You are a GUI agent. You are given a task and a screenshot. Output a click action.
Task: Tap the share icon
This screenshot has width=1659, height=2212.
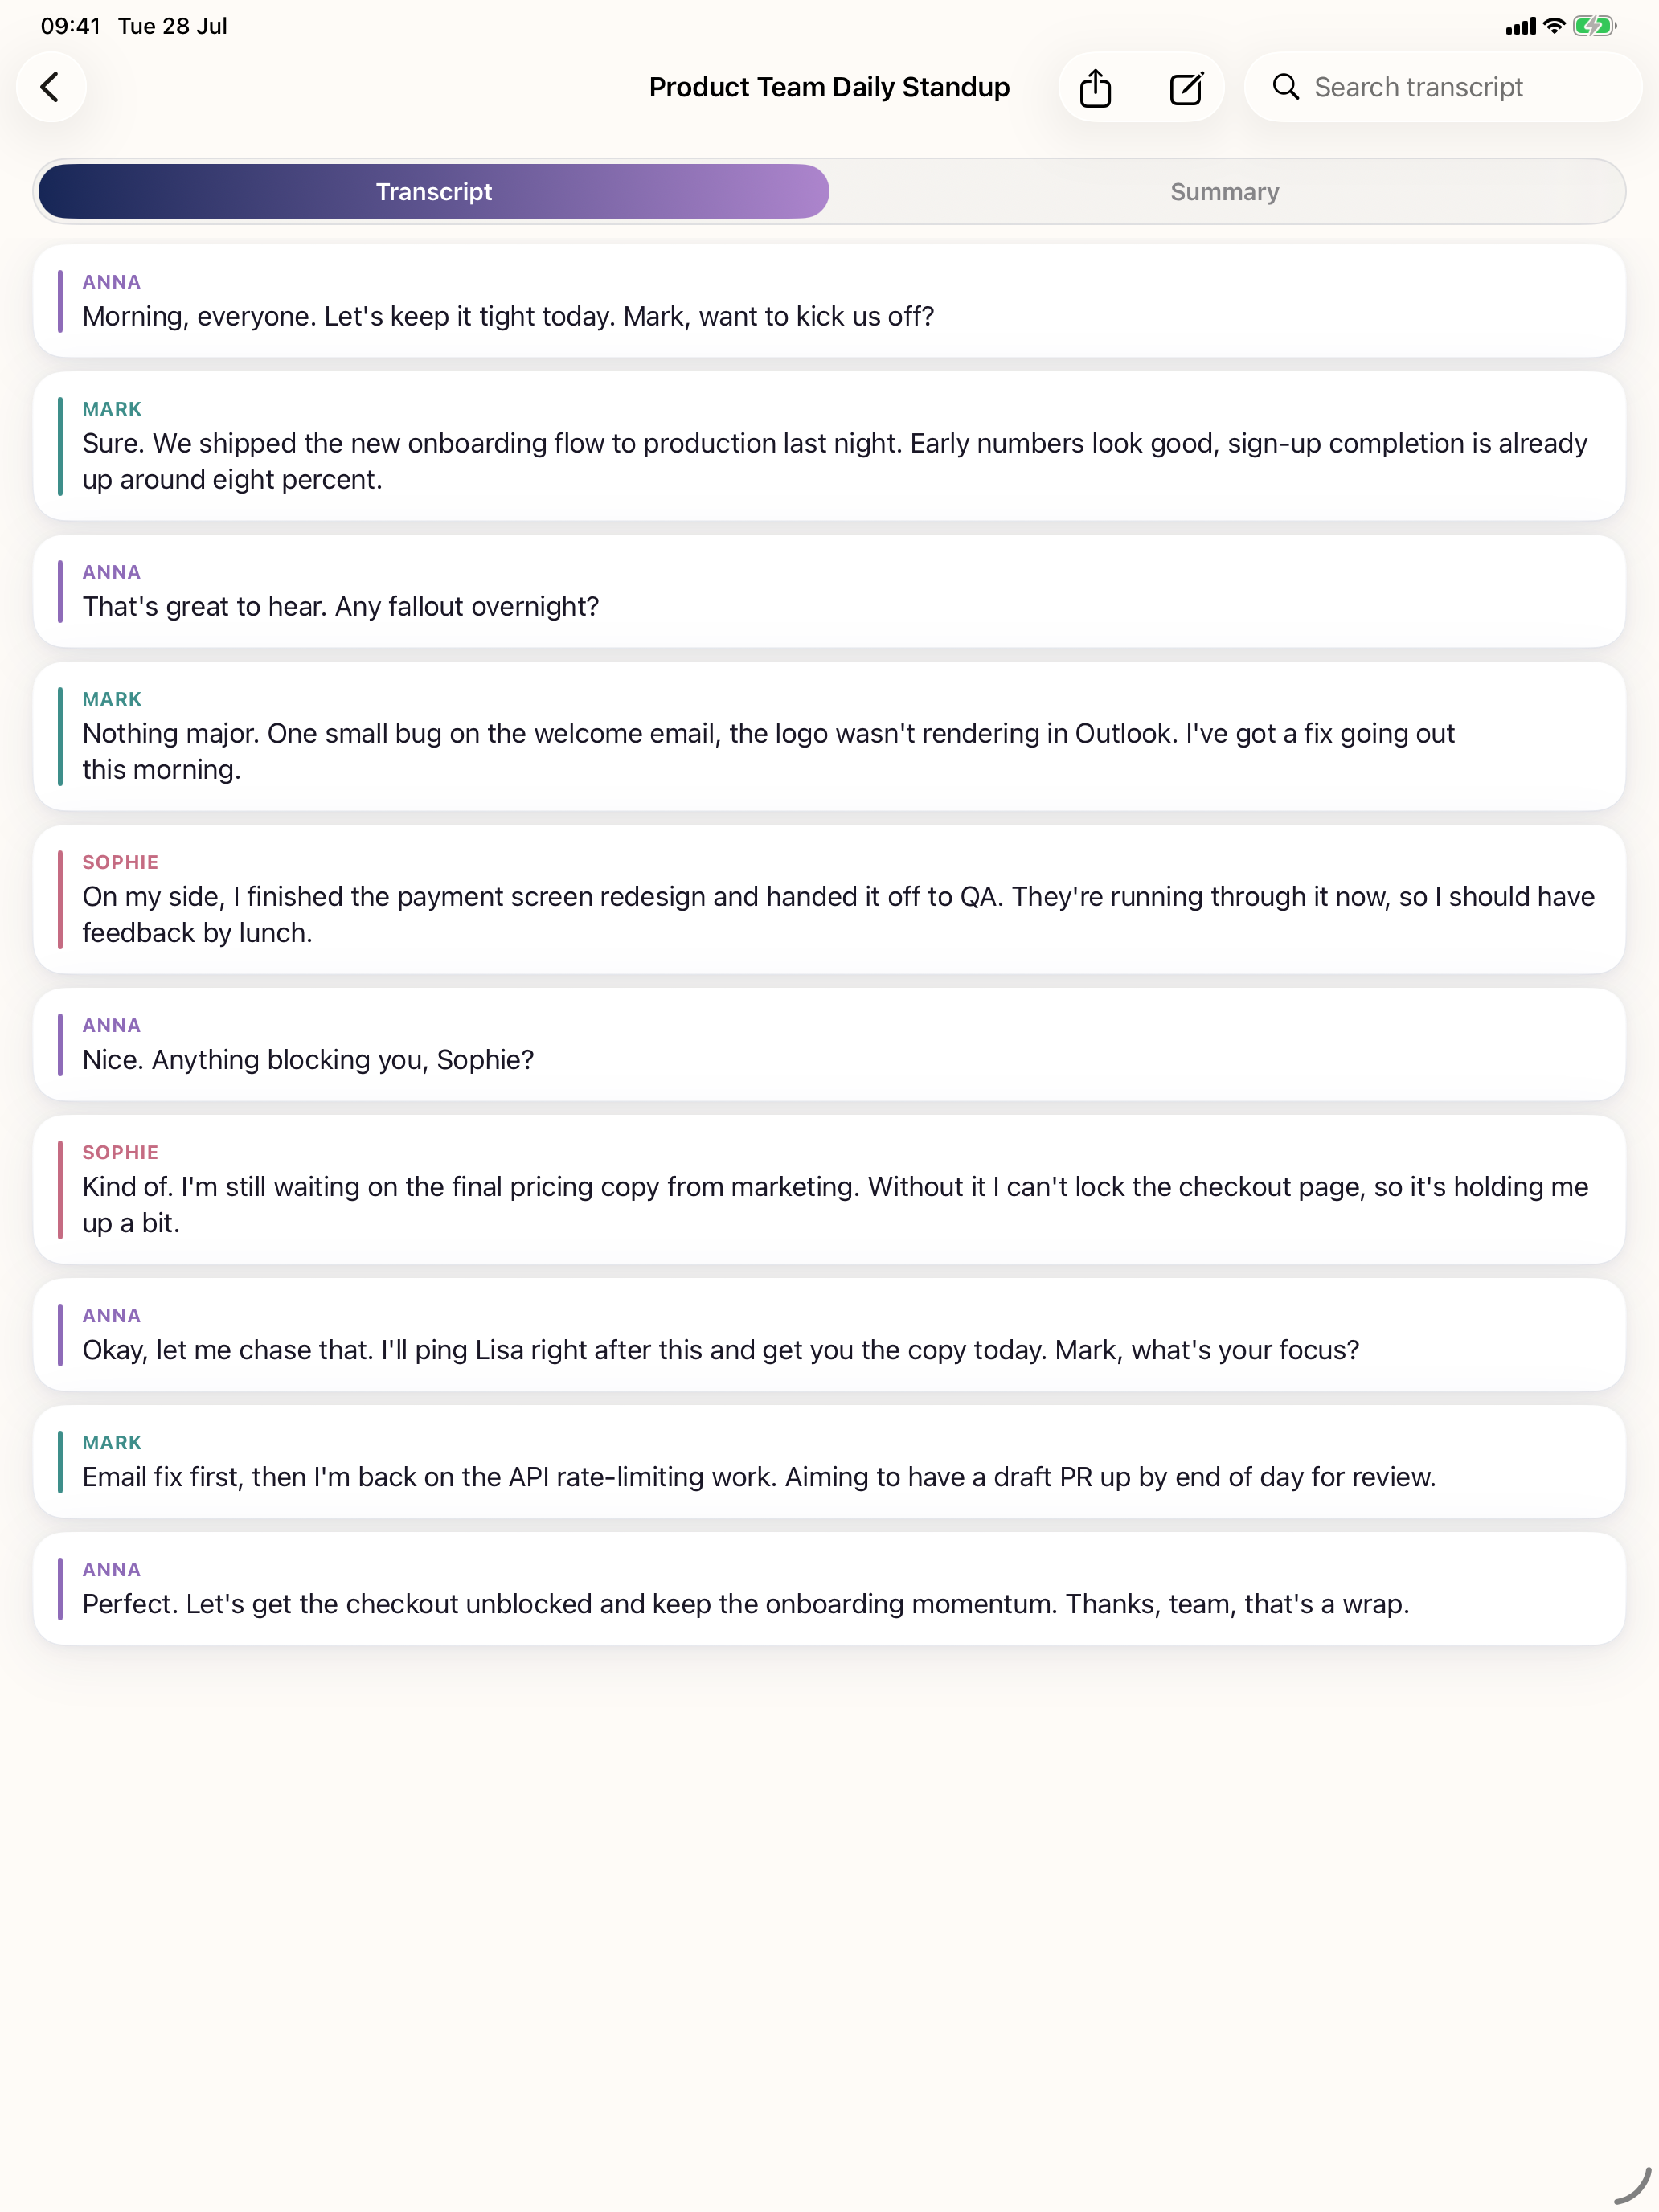coord(1096,88)
